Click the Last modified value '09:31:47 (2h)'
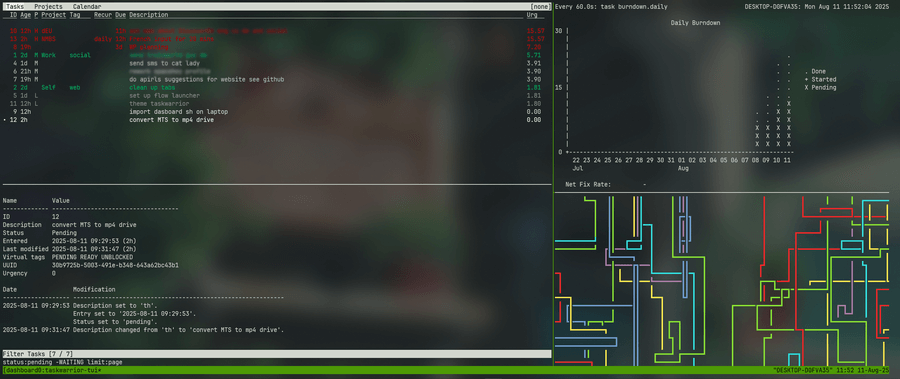The height and width of the screenshot is (379, 900). [x=94, y=249]
